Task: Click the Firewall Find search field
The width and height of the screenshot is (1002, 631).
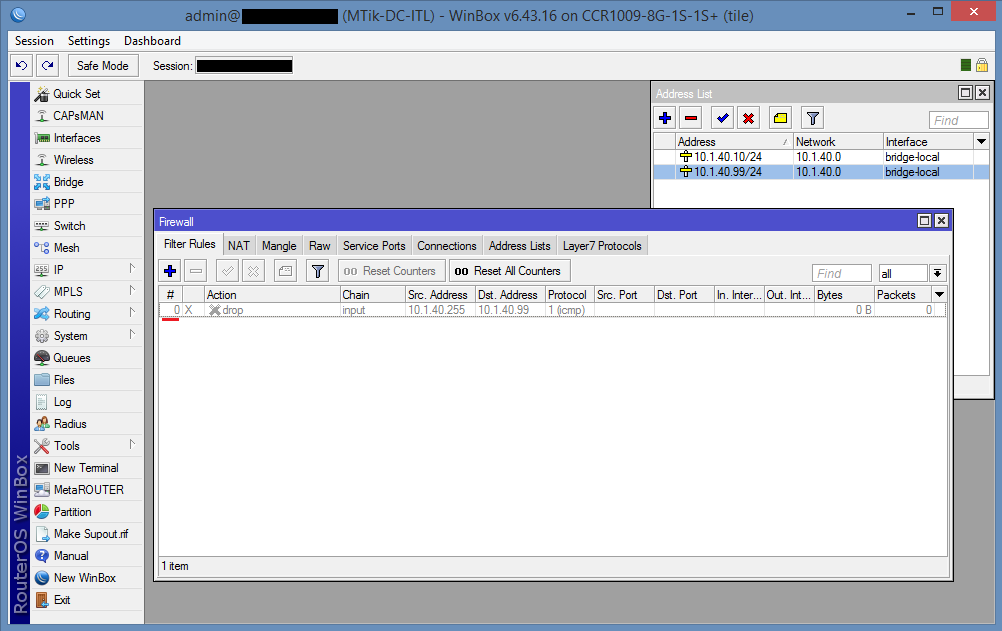Action: [842, 274]
